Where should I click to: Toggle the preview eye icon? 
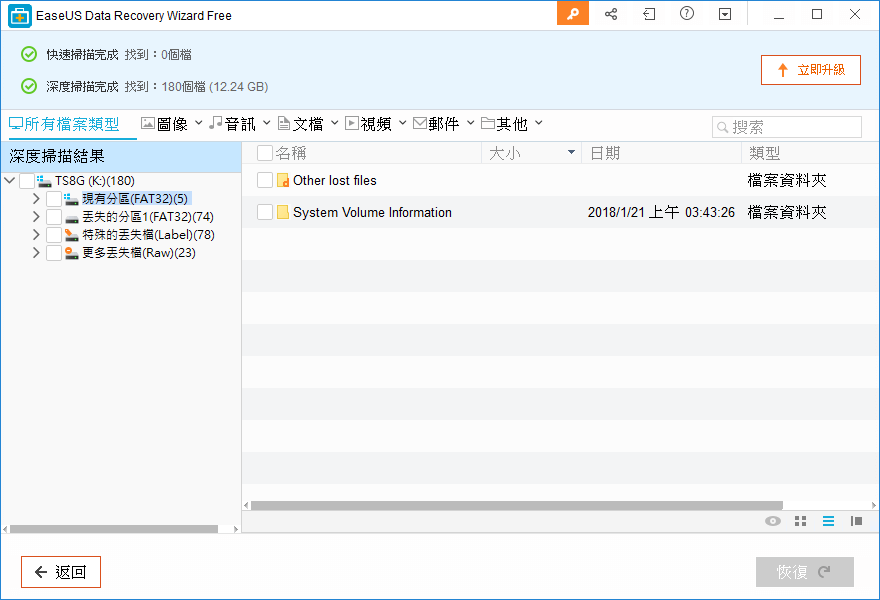pos(772,521)
